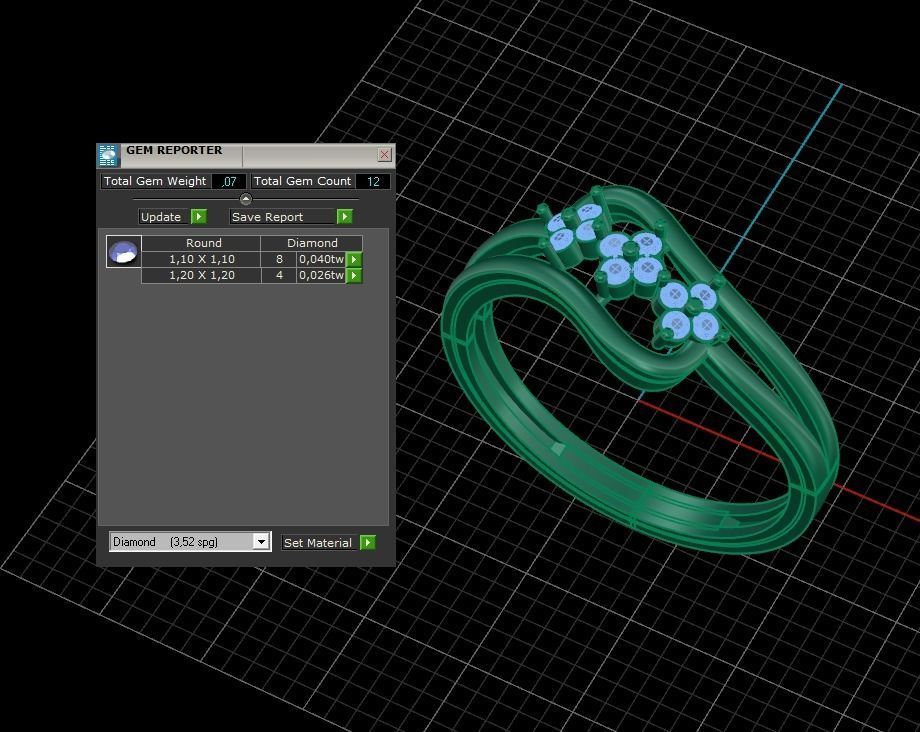Image resolution: width=920 pixels, height=732 pixels.
Task: Click green arrow for 1,10 X 1,10 row
Action: tap(354, 259)
